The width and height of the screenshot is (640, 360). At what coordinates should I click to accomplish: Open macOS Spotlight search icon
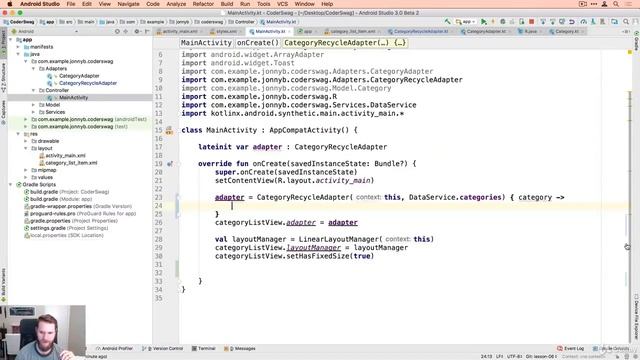tap(616, 4)
